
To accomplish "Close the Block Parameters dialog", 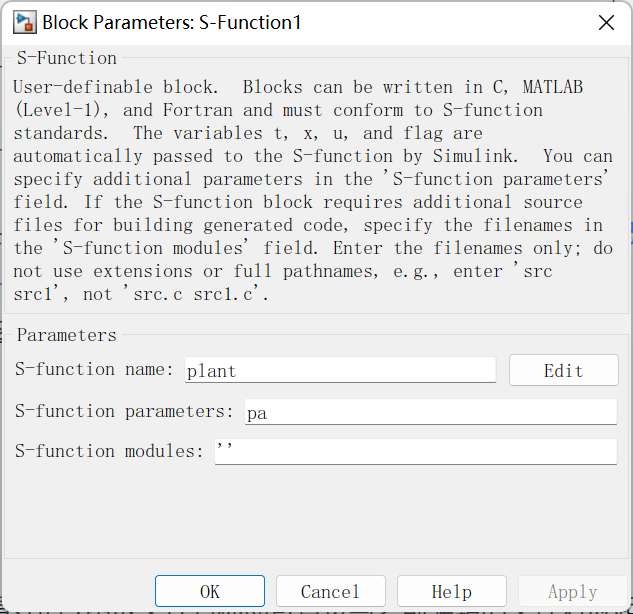I will click(x=605, y=22).
